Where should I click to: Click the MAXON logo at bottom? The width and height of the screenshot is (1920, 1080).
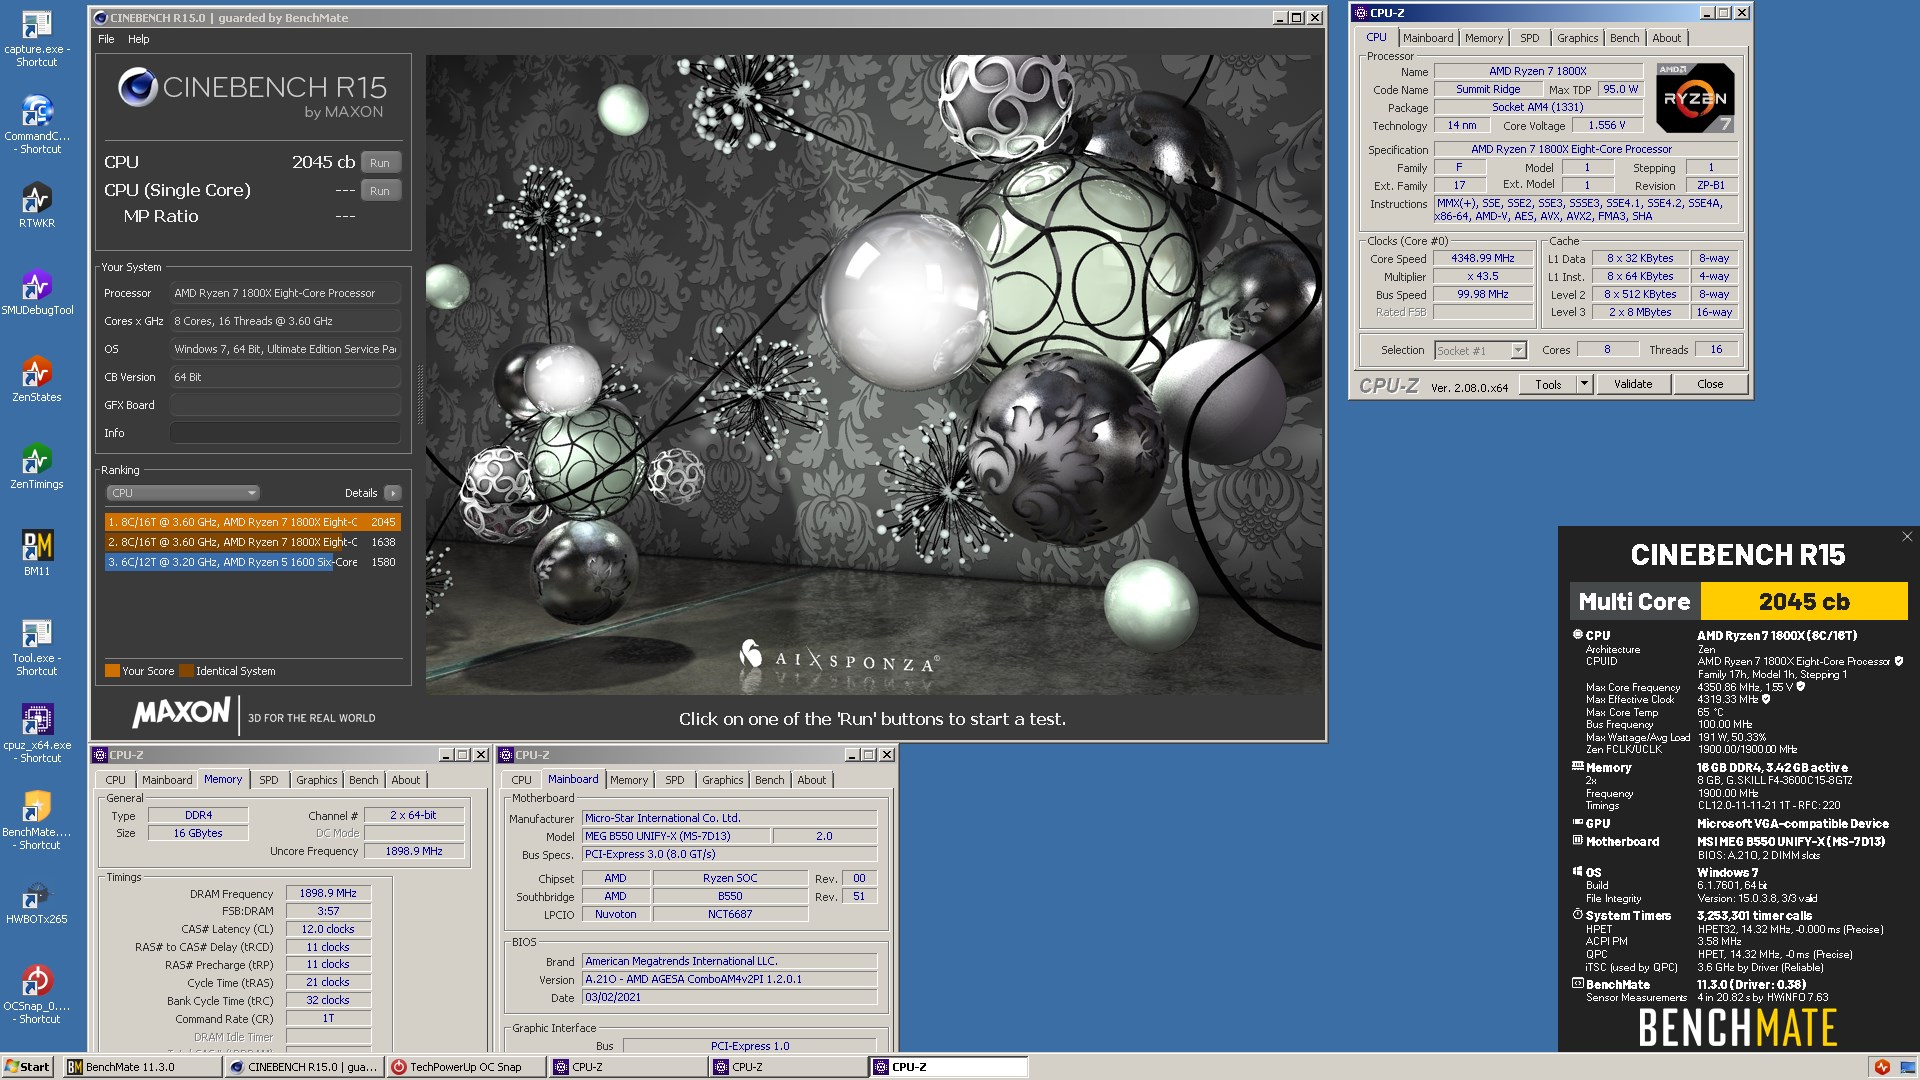(x=181, y=713)
